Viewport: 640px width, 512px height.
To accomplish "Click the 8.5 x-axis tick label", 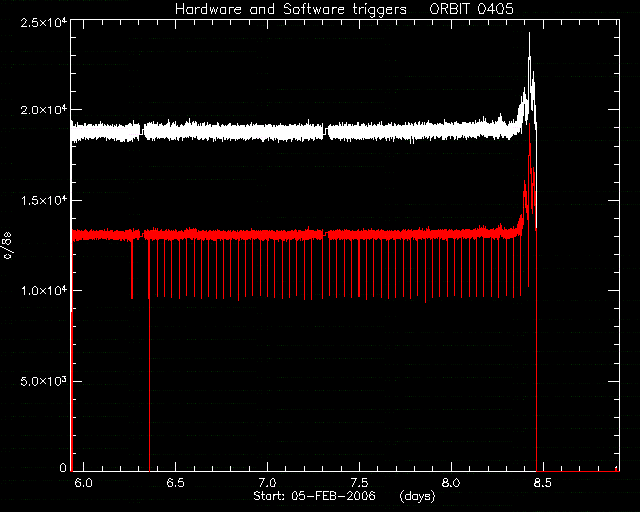I will coord(543,483).
